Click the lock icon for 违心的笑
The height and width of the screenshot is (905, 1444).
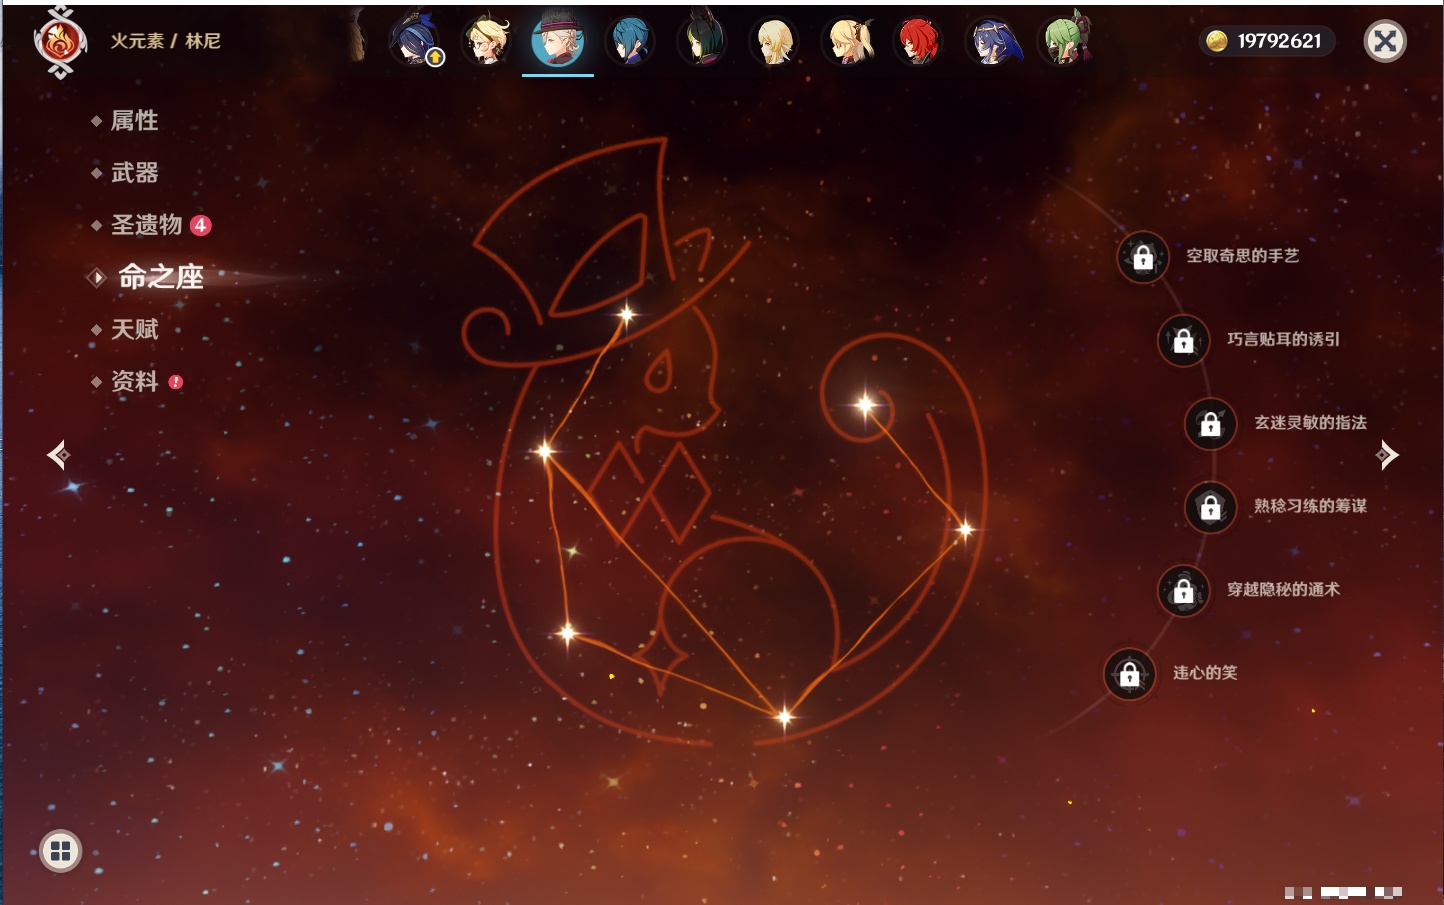click(1130, 675)
